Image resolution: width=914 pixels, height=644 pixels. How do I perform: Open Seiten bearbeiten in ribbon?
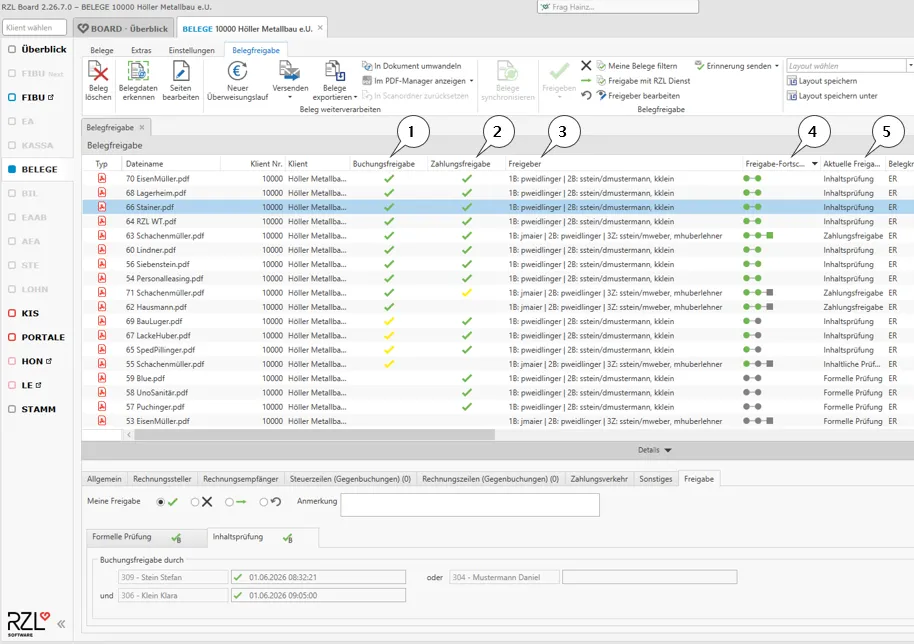pyautogui.click(x=181, y=80)
